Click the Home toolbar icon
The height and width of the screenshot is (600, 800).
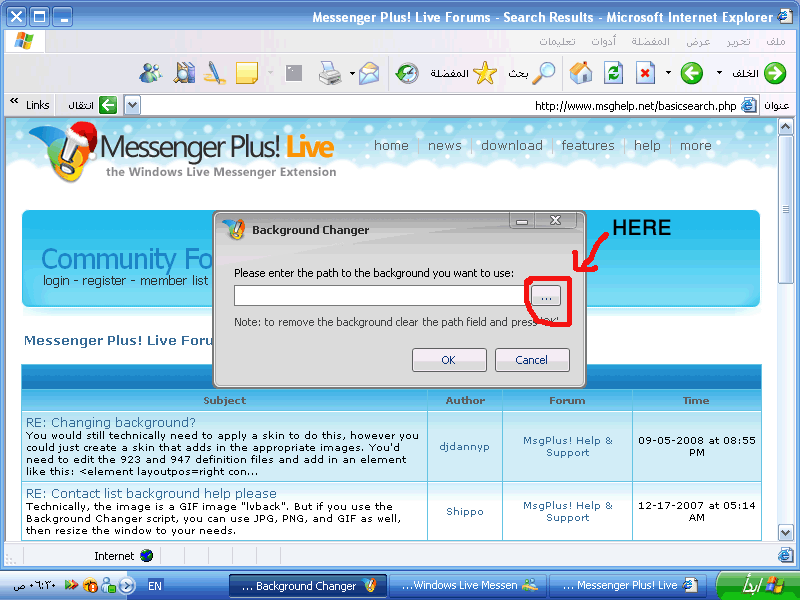tap(581, 73)
